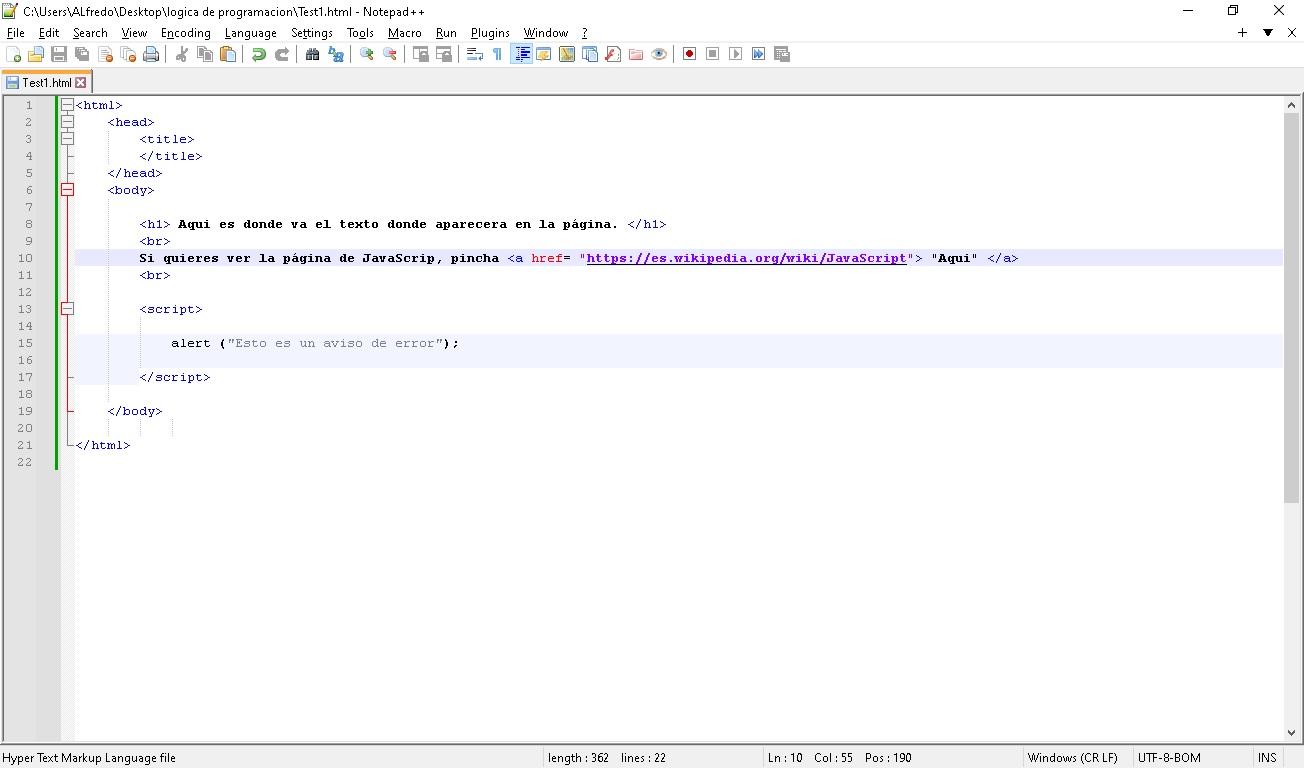Close the Test1.html tab with its red X
Viewport: 1304px width, 768px height.
point(81,83)
